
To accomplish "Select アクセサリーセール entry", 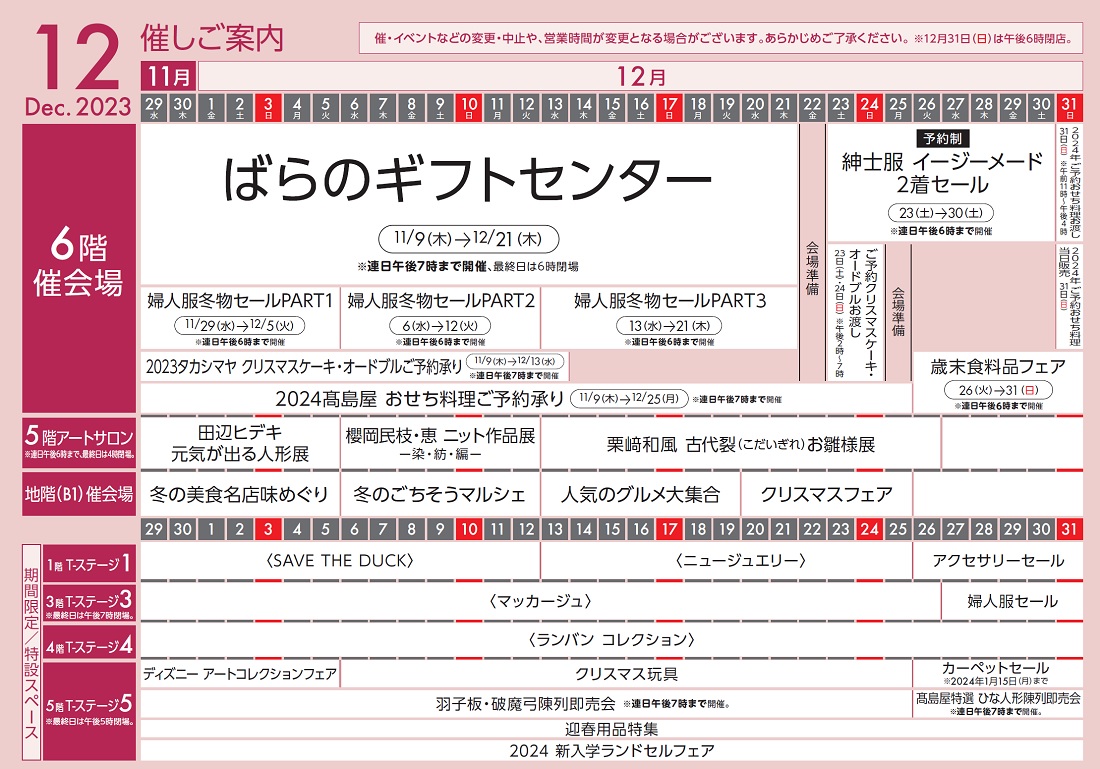I will point(998,561).
